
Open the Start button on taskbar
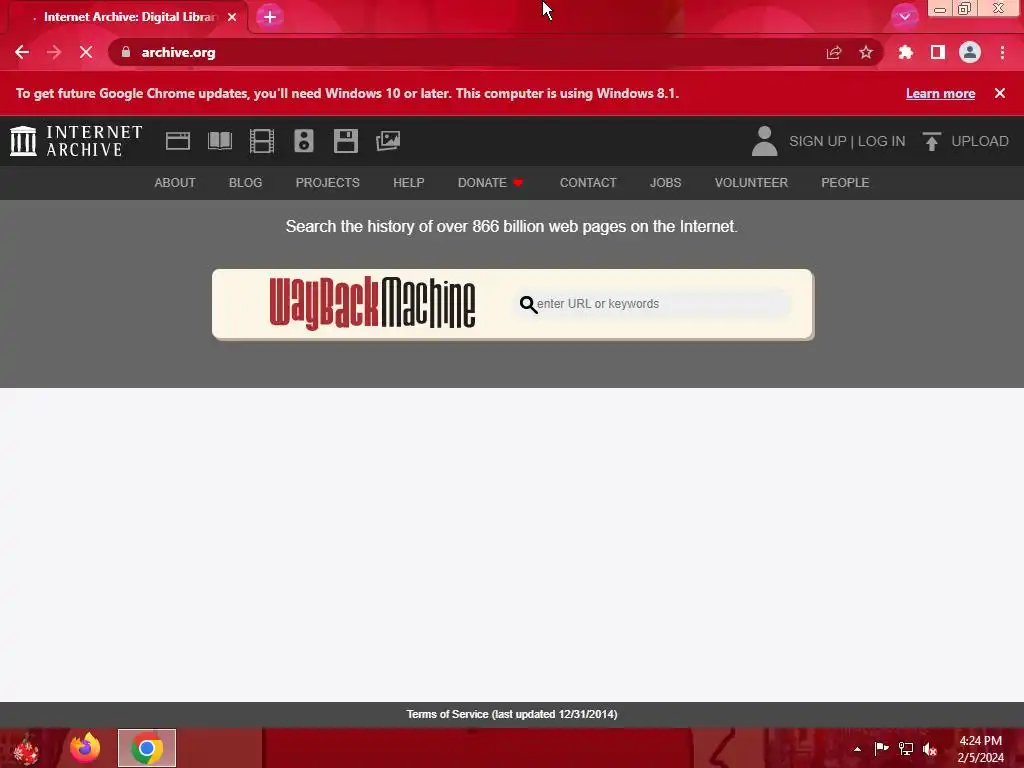(x=26, y=748)
